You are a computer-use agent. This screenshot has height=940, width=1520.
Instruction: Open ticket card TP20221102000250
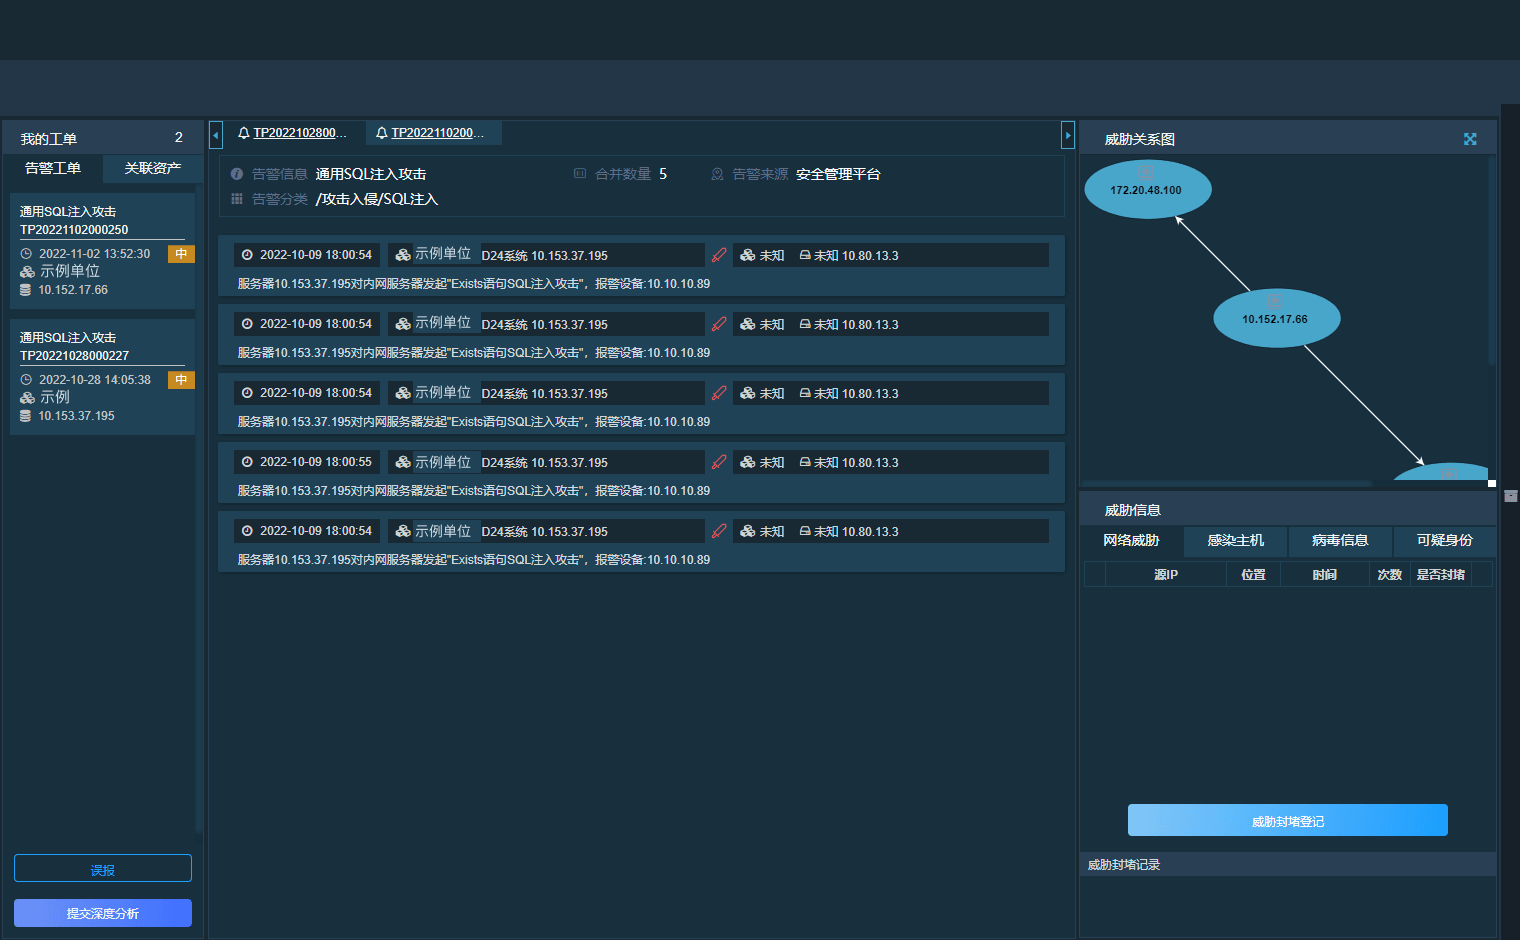(x=102, y=251)
